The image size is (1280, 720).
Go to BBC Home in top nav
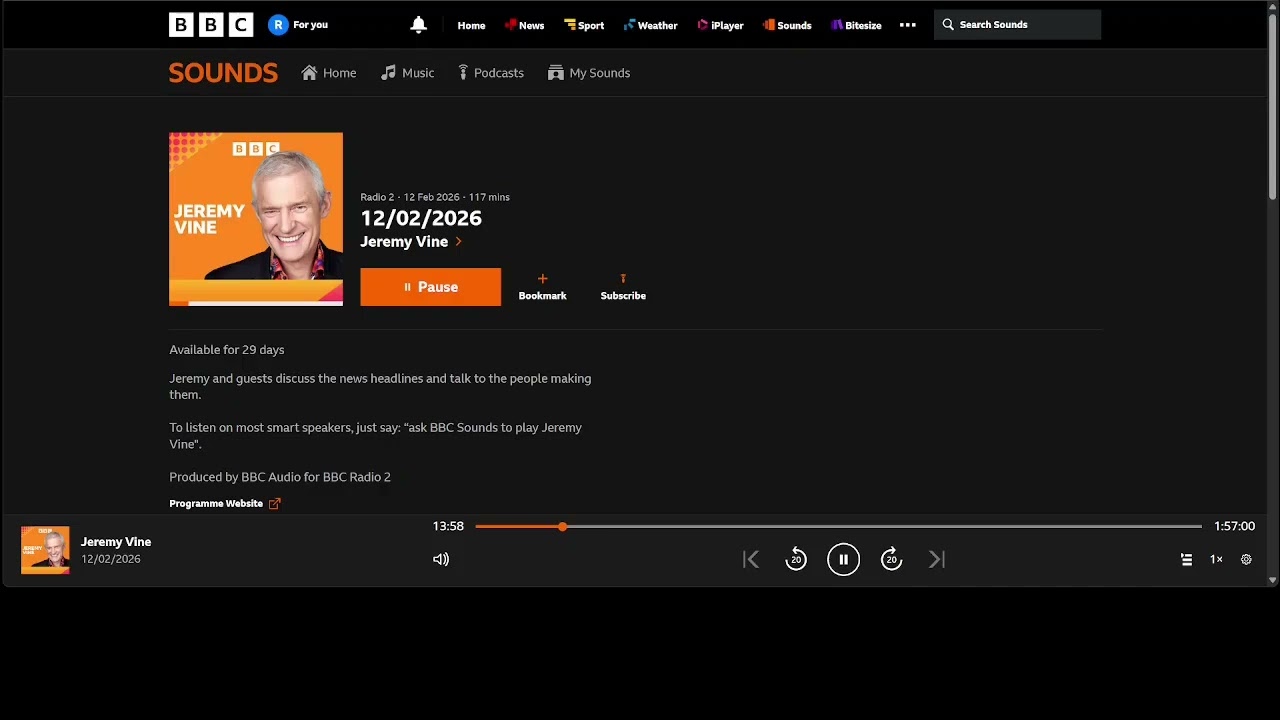click(x=471, y=25)
